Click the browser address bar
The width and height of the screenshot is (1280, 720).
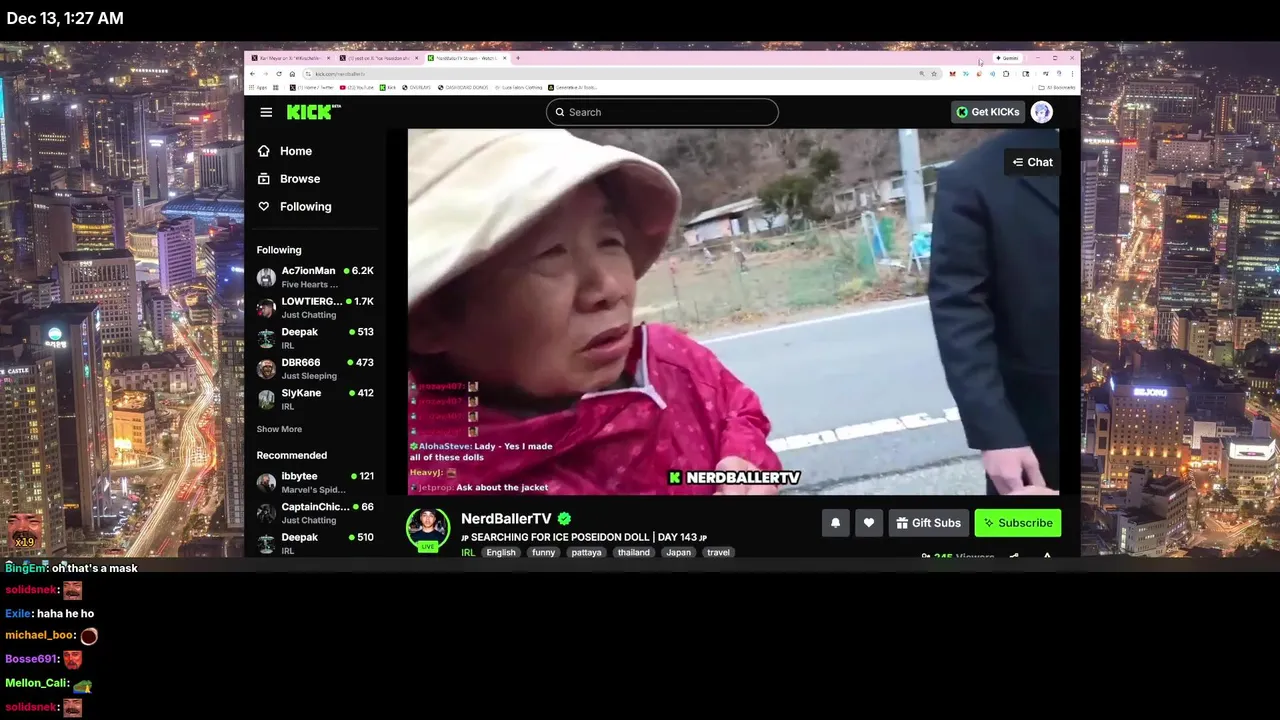(620, 74)
